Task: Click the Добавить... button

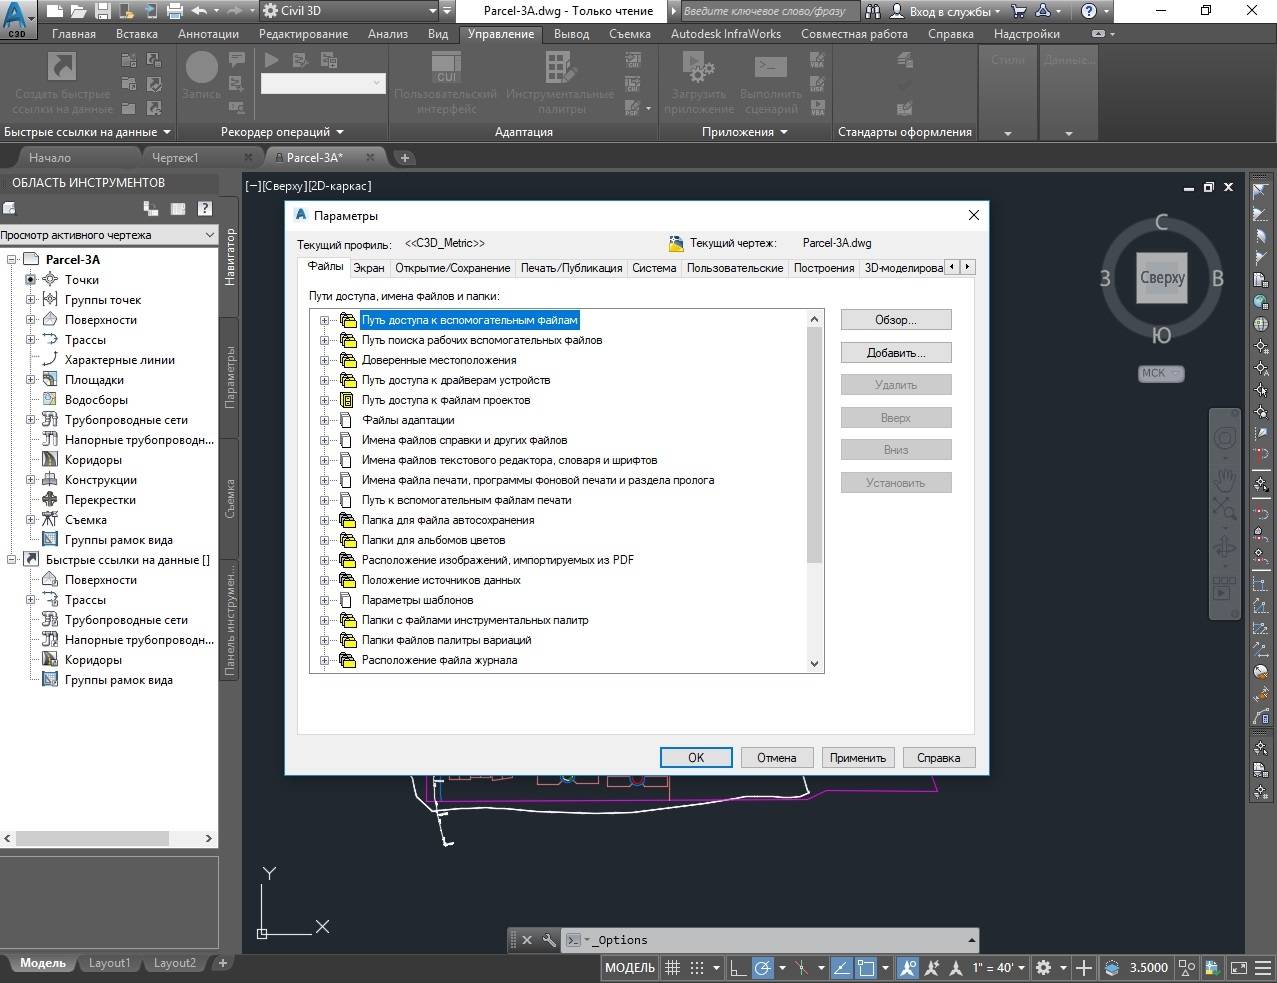Action: coord(896,353)
